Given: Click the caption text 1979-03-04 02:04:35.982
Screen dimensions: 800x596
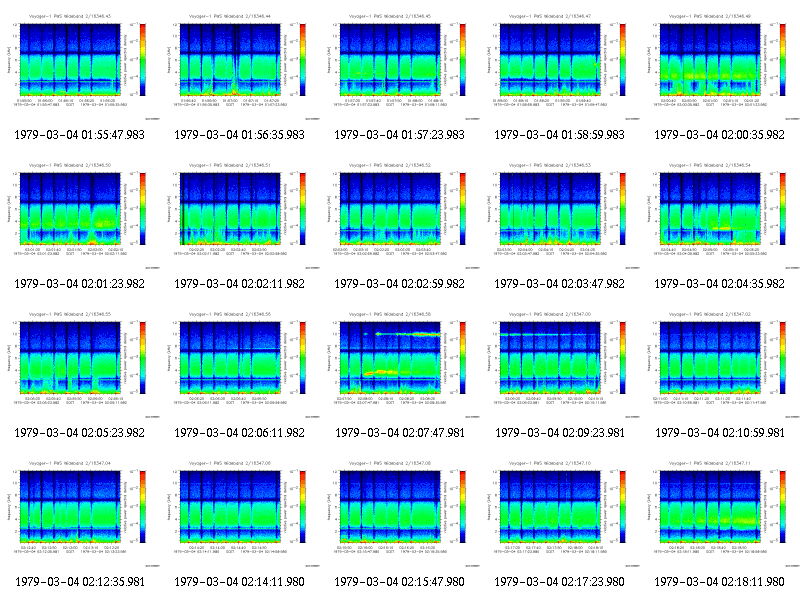Looking at the screenshot, I should pos(719,284).
